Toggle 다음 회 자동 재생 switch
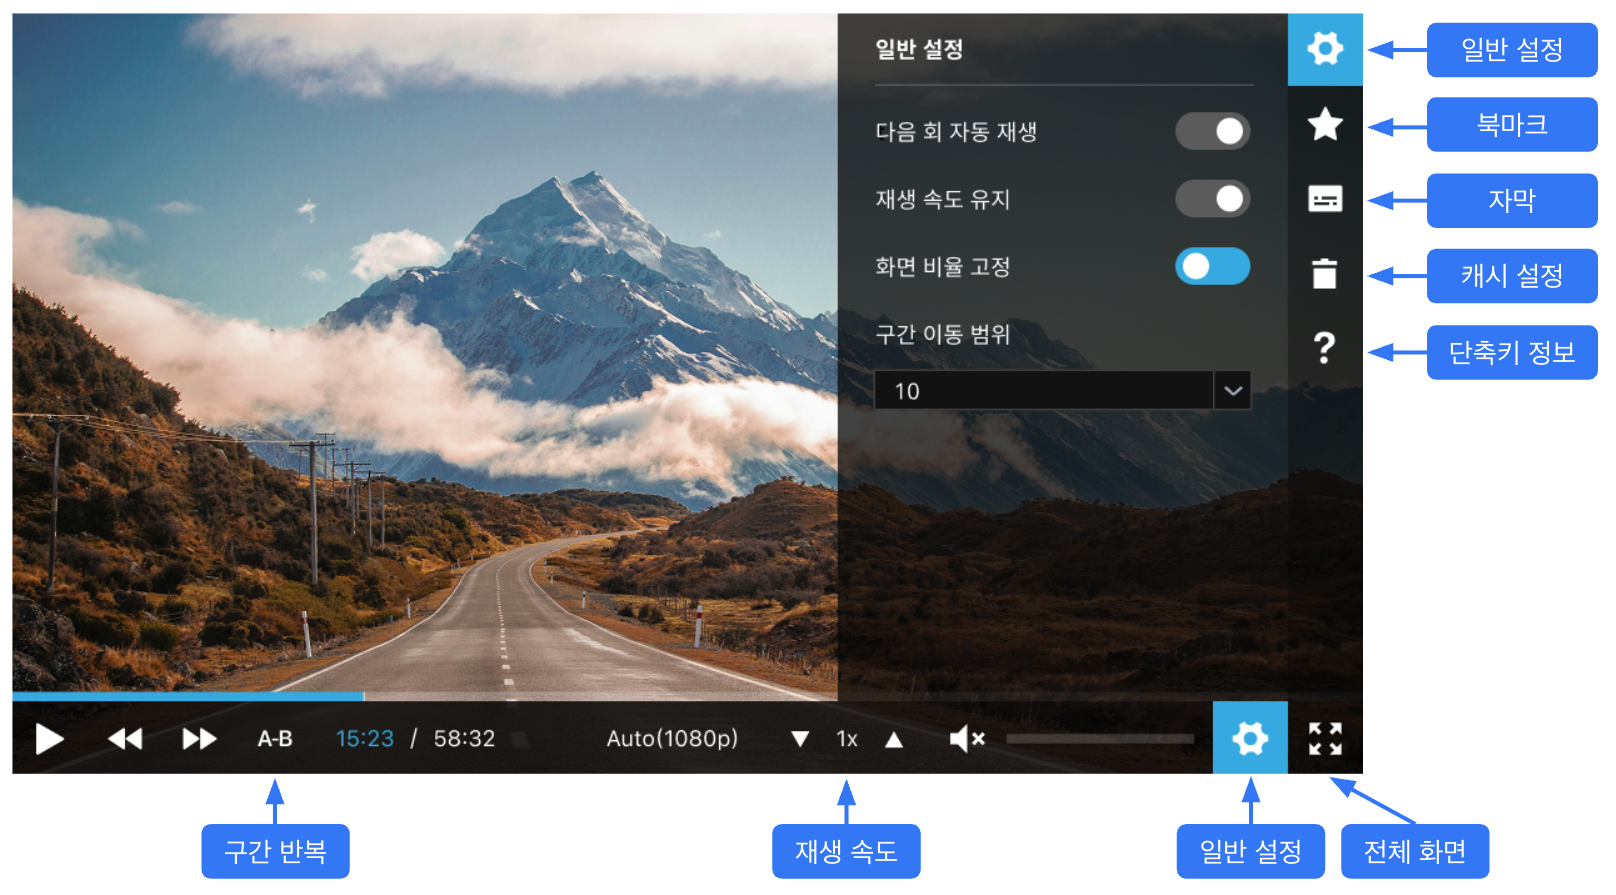The image size is (1616, 895). pyautogui.click(x=1212, y=131)
